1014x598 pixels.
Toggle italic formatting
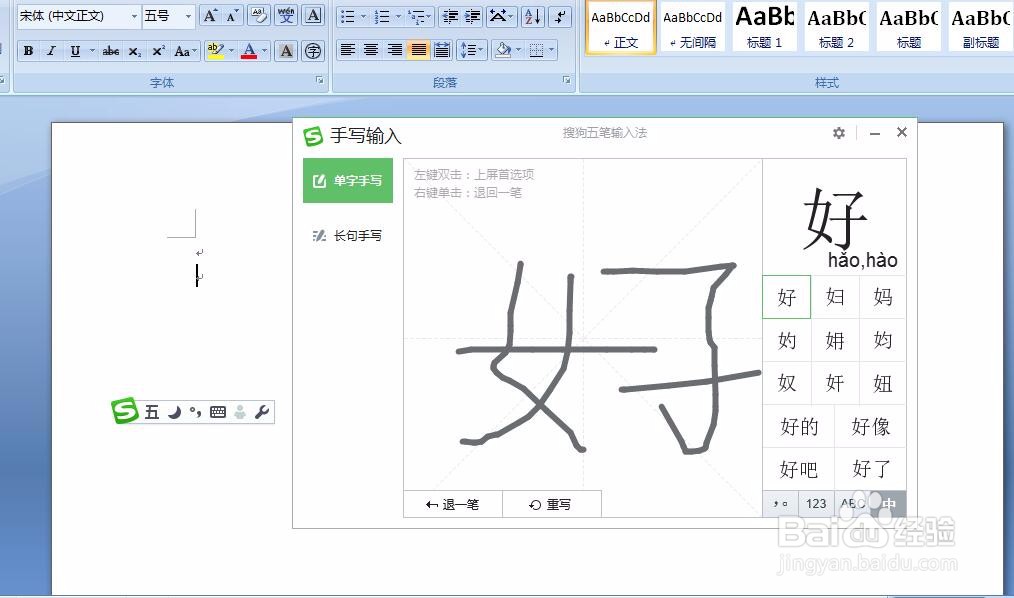click(x=51, y=51)
